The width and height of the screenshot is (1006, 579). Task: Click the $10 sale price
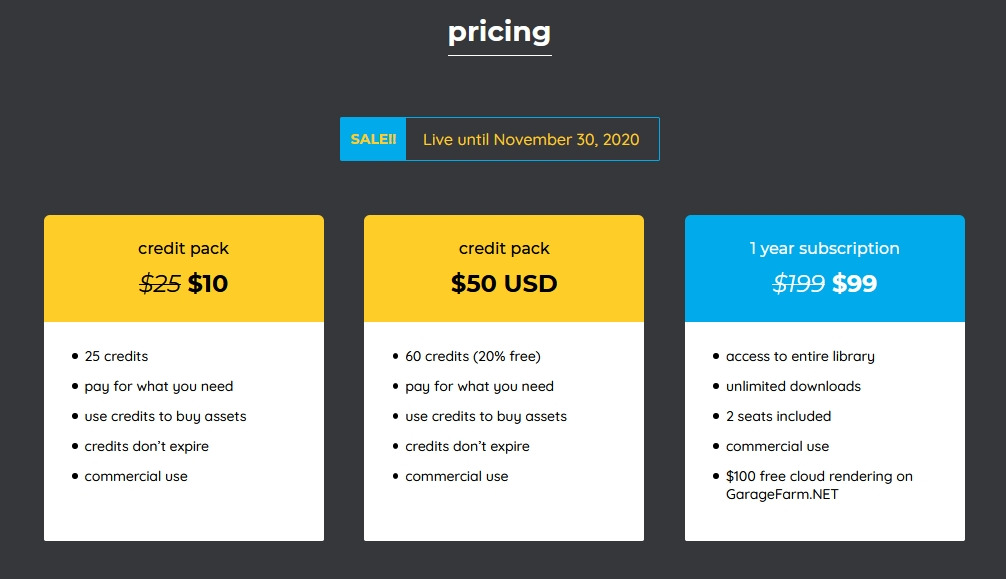208,283
